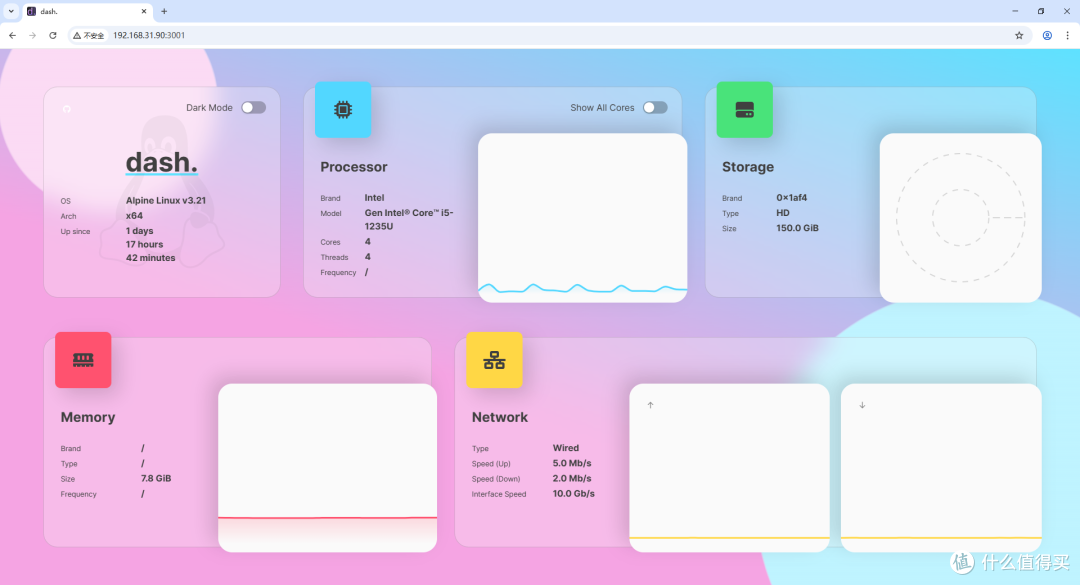Click the green Storage drive icon
1080x585 pixels.
pos(744,110)
